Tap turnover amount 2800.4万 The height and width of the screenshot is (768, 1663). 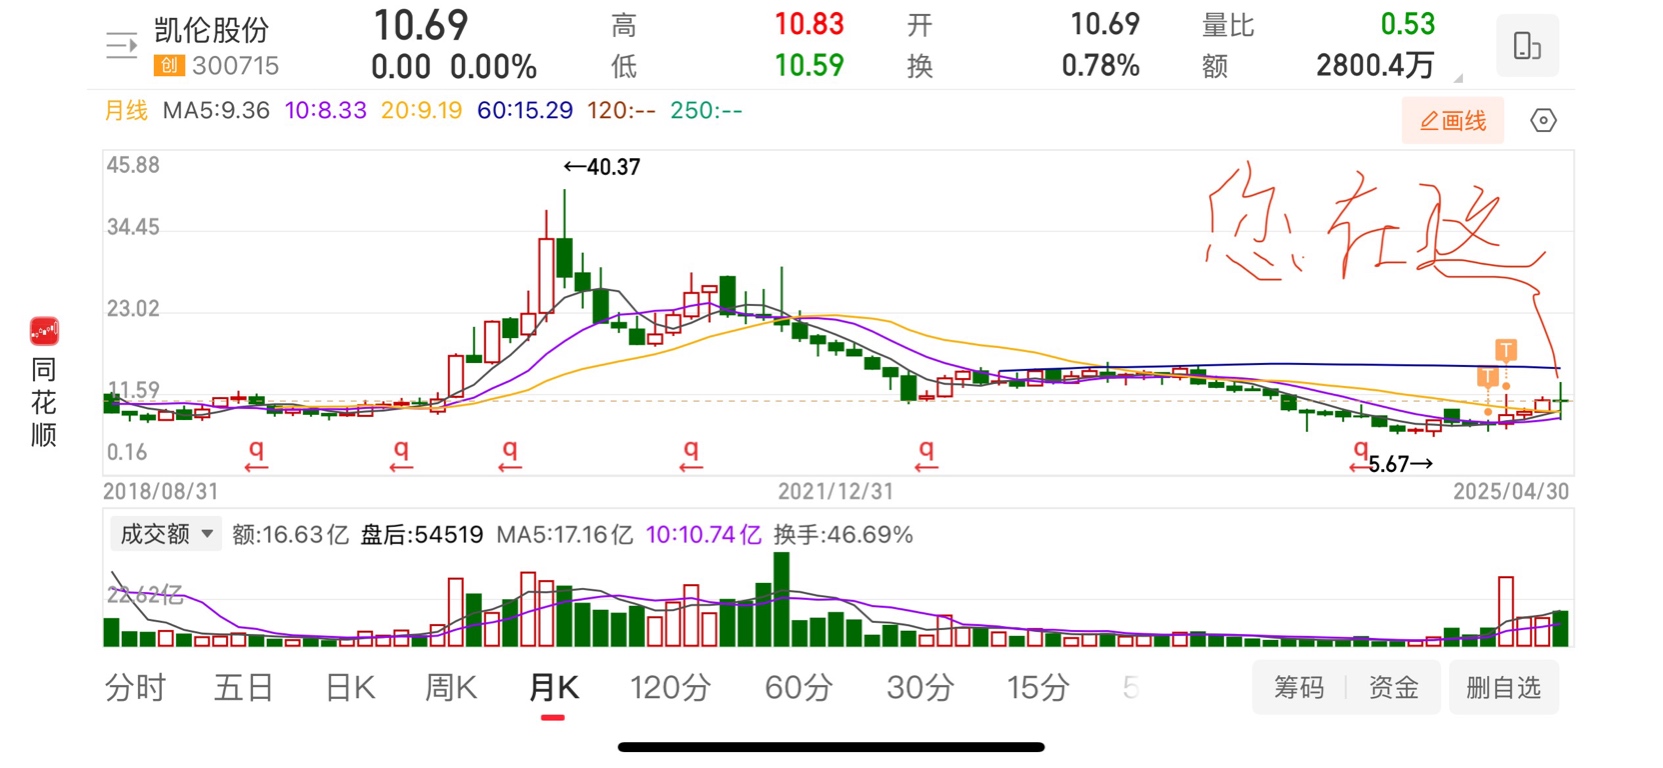(1375, 66)
